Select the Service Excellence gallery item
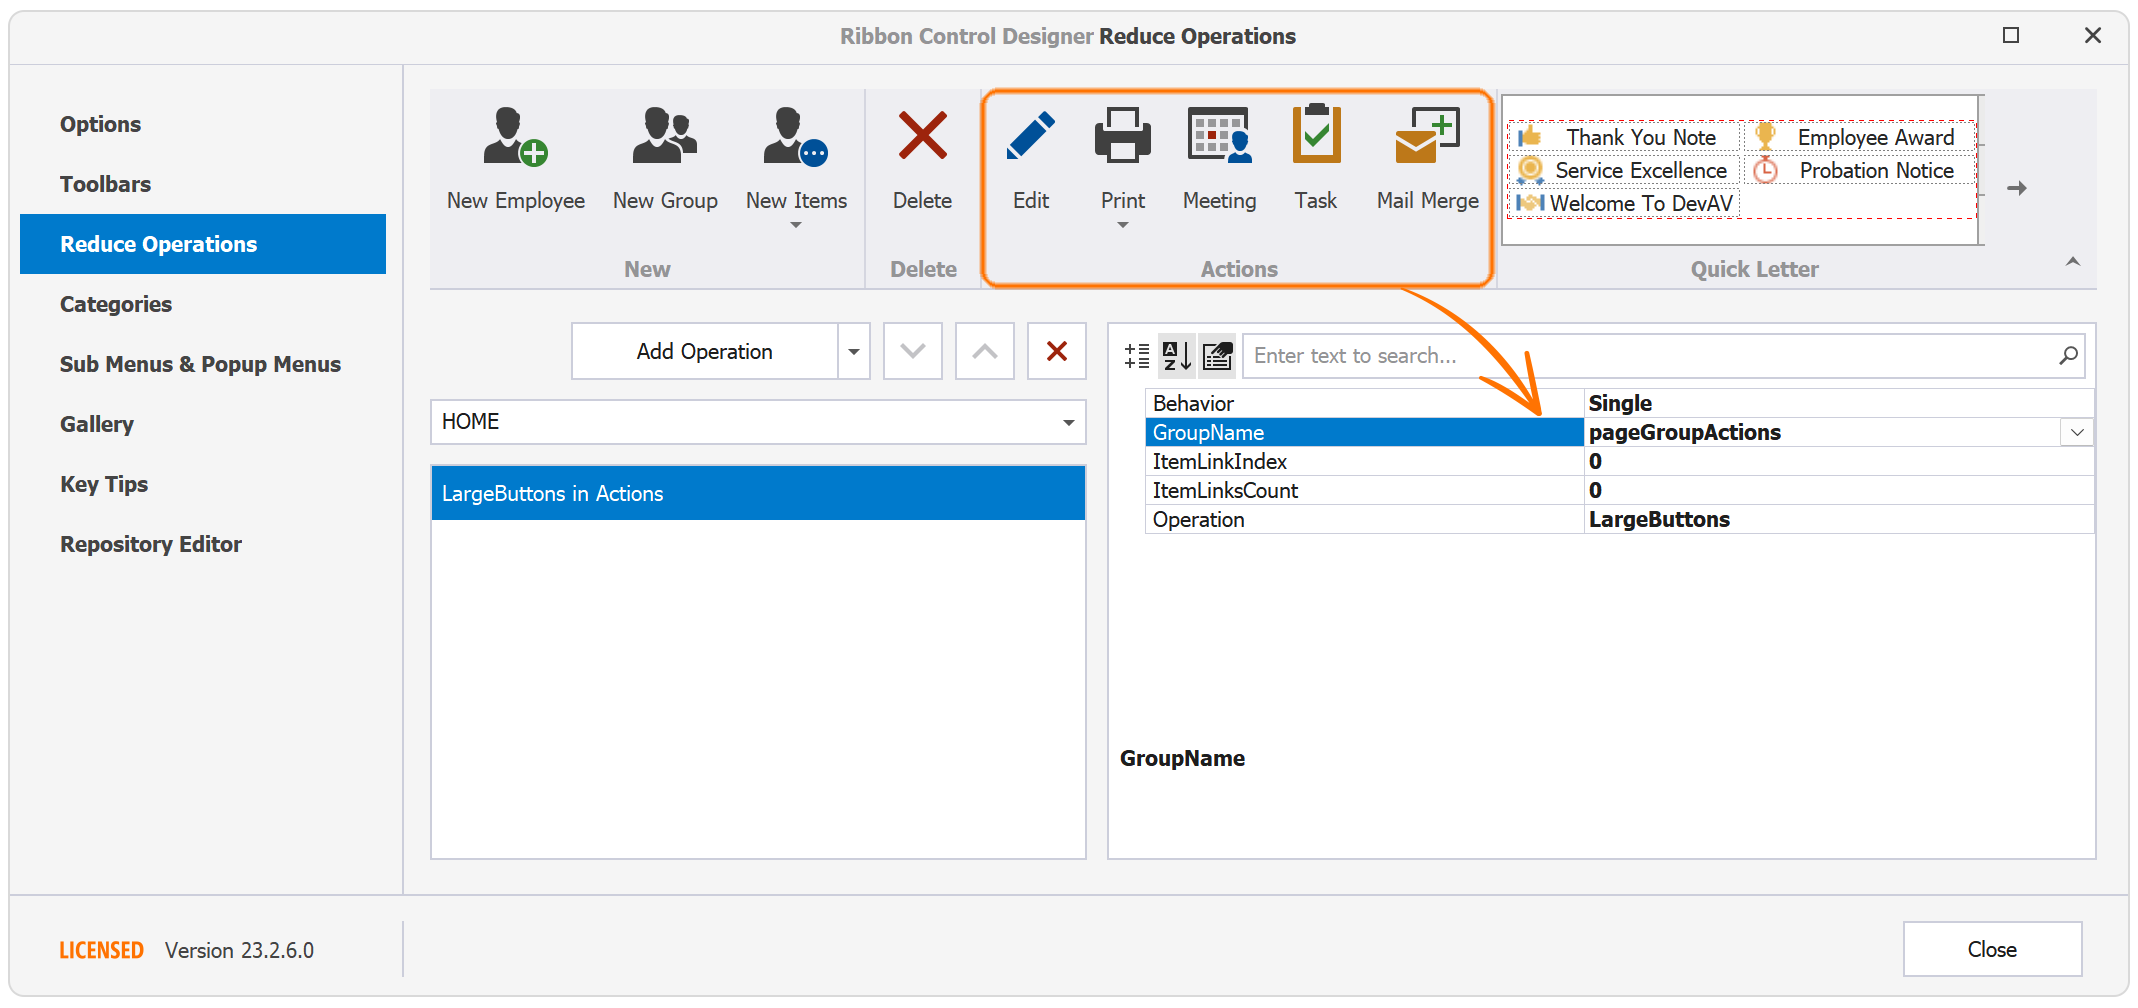The height and width of the screenshot is (1008, 2138). point(1624,171)
